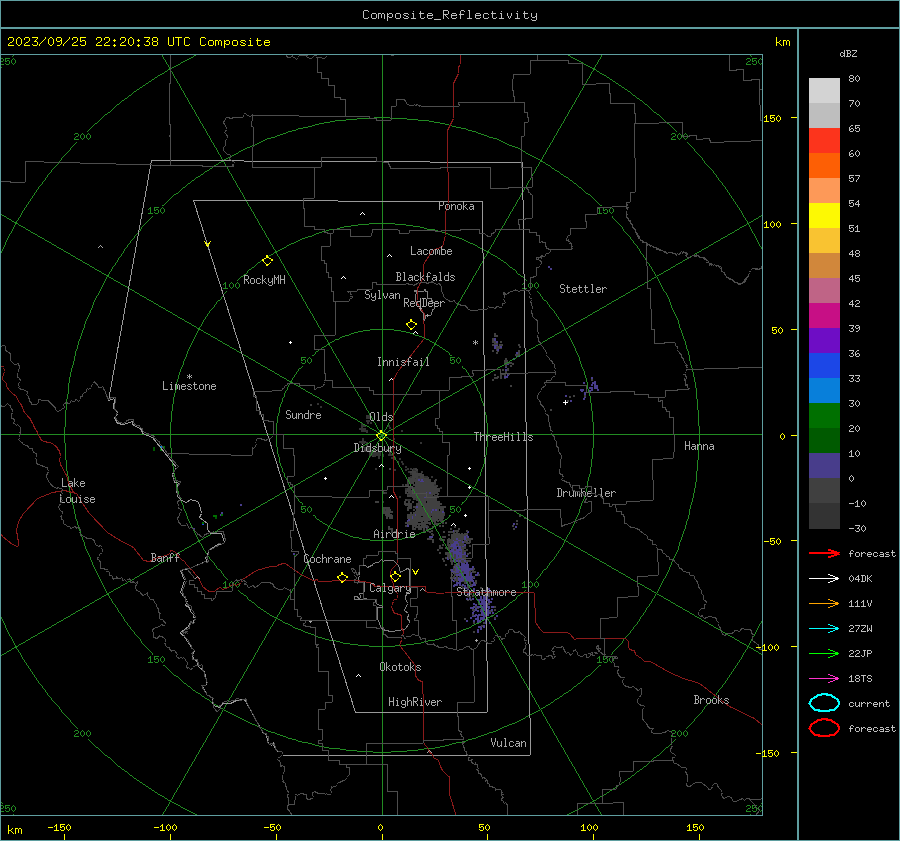Image resolution: width=900 pixels, height=841 pixels.
Task: Click the asterisk marker above Limestone
Action: 189,377
